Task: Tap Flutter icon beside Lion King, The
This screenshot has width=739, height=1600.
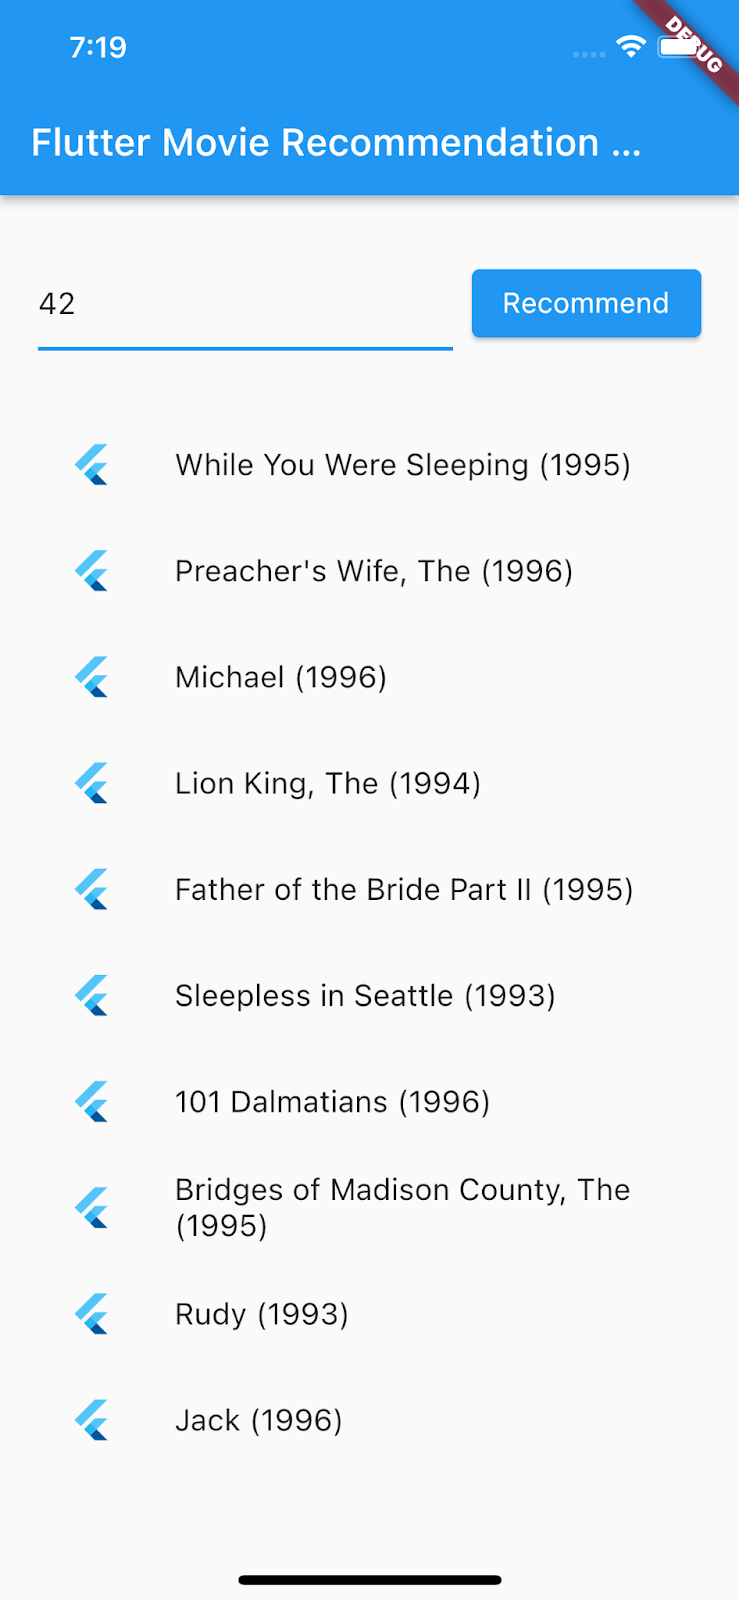Action: pos(92,783)
